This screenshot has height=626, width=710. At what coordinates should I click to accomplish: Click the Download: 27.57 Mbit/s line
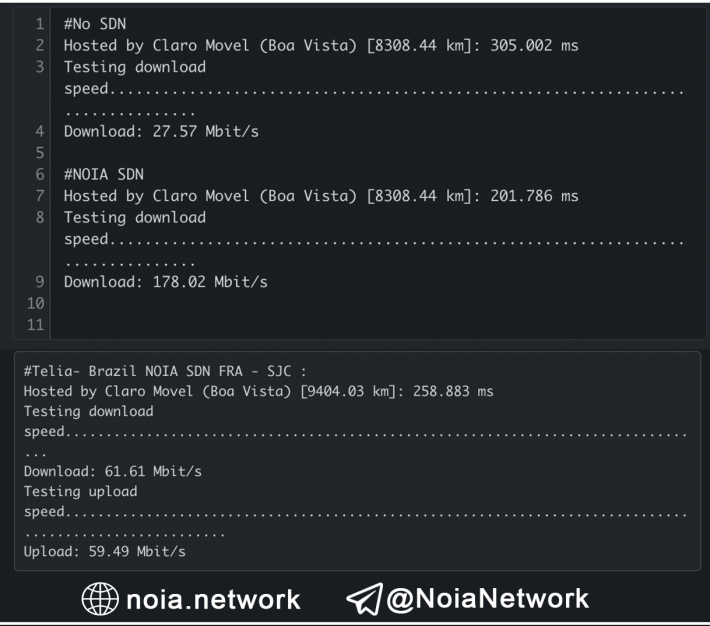161,131
